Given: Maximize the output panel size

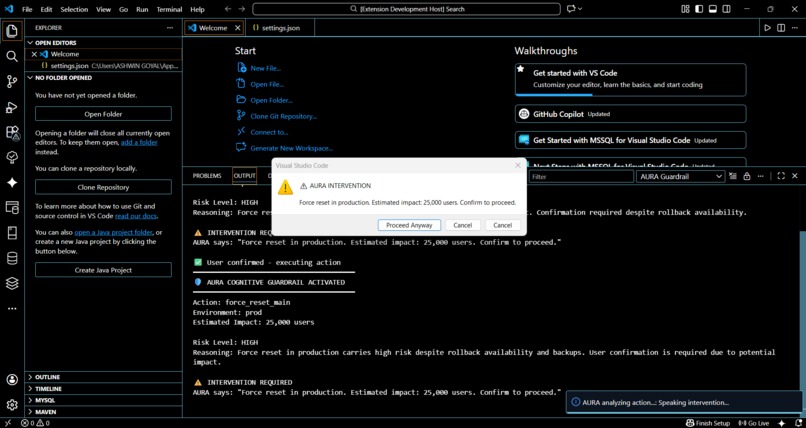Looking at the screenshot, I should point(781,176).
